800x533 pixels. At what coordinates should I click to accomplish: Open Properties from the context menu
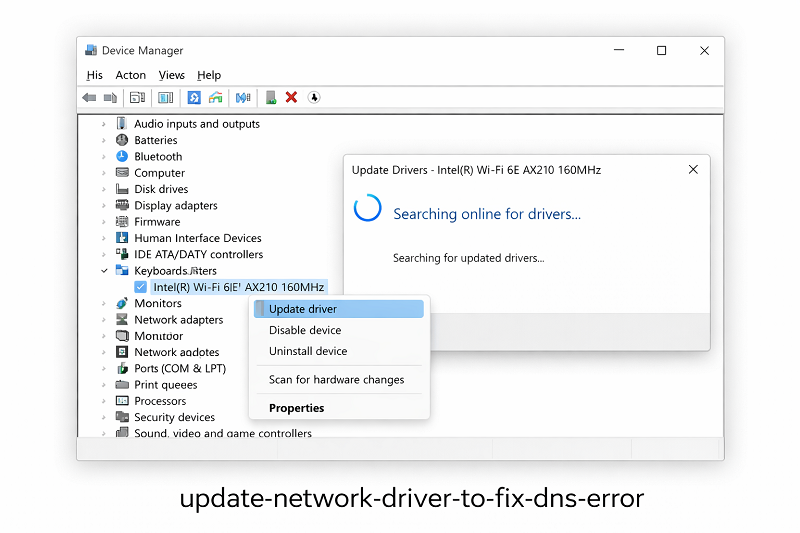coord(339,408)
